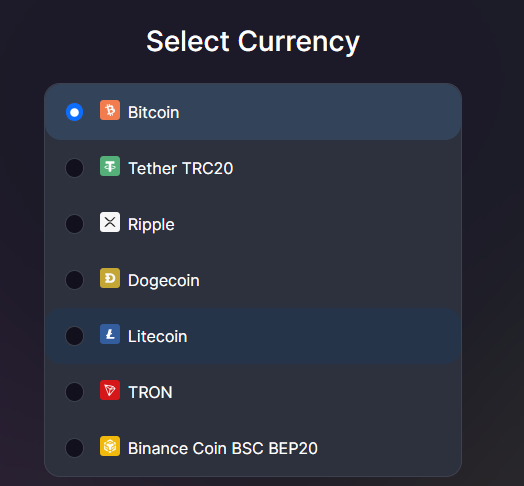This screenshot has height=486, width=524.
Task: Click the TRON text label
Action: tap(150, 392)
